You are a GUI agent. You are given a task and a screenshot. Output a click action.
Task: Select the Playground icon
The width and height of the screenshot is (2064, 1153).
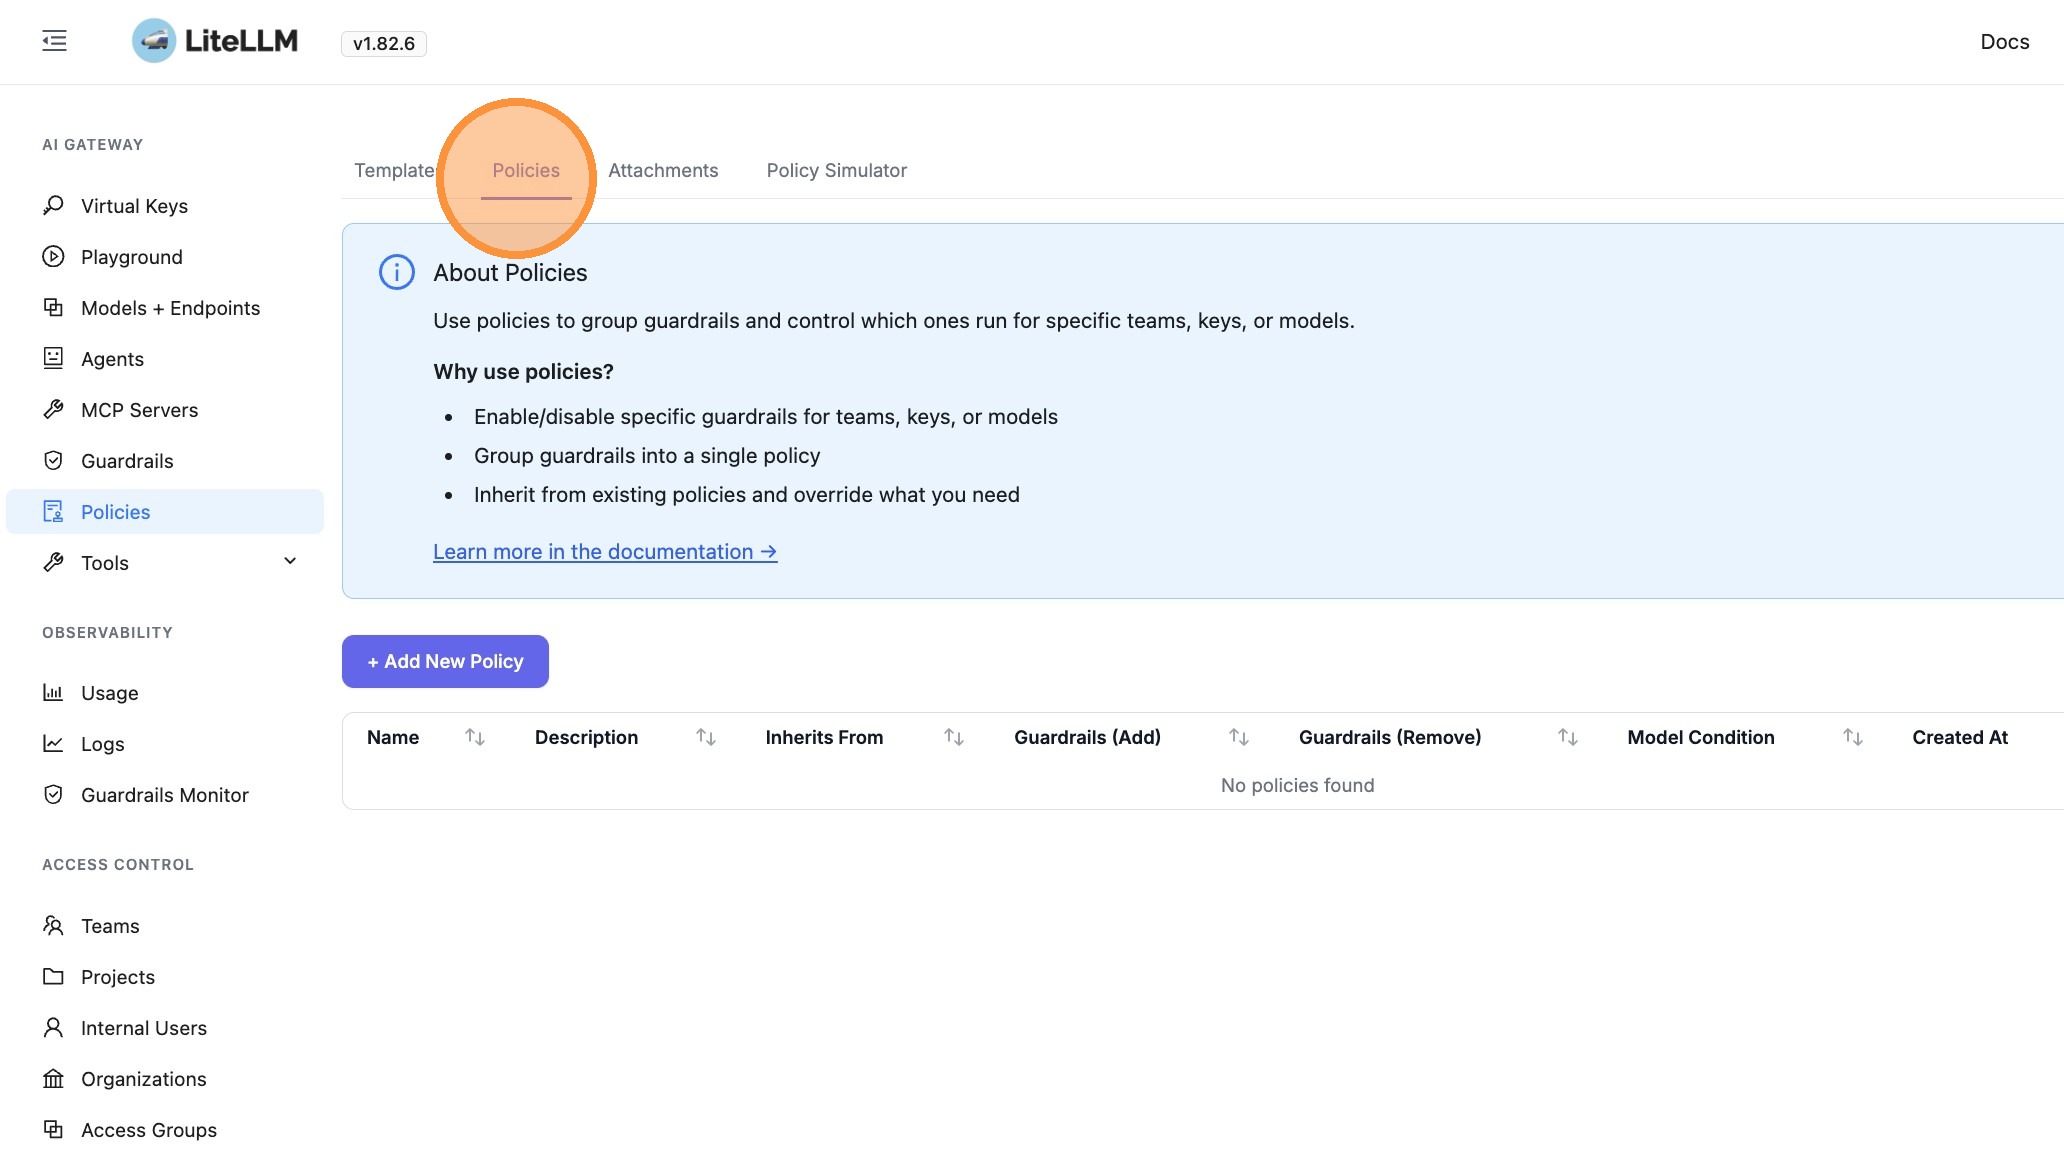[52, 256]
